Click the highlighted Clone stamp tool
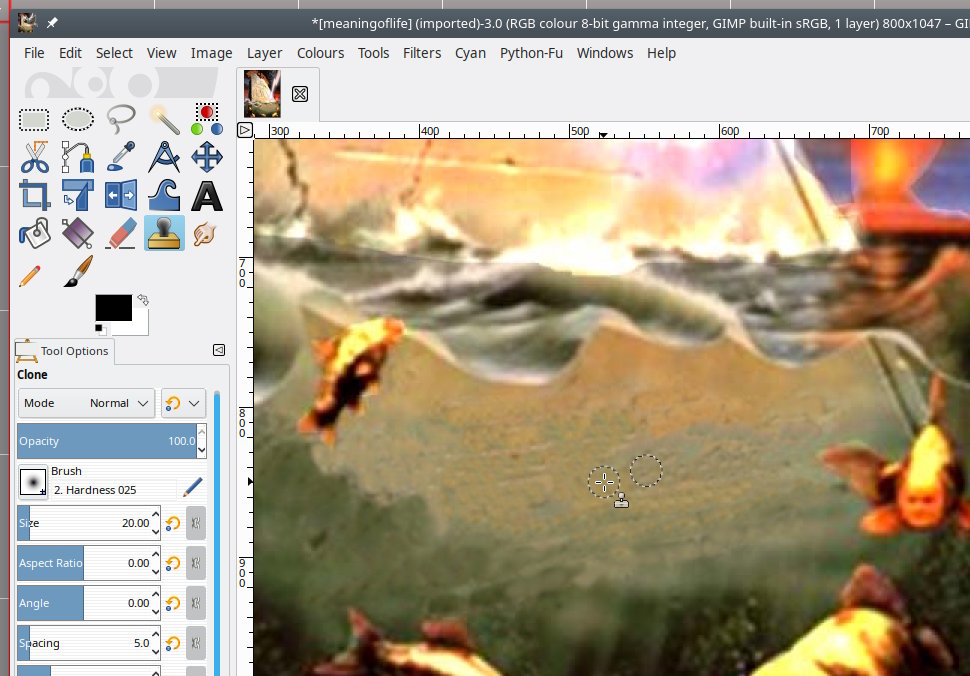Screen dimensions: 970x676 click(x=164, y=233)
